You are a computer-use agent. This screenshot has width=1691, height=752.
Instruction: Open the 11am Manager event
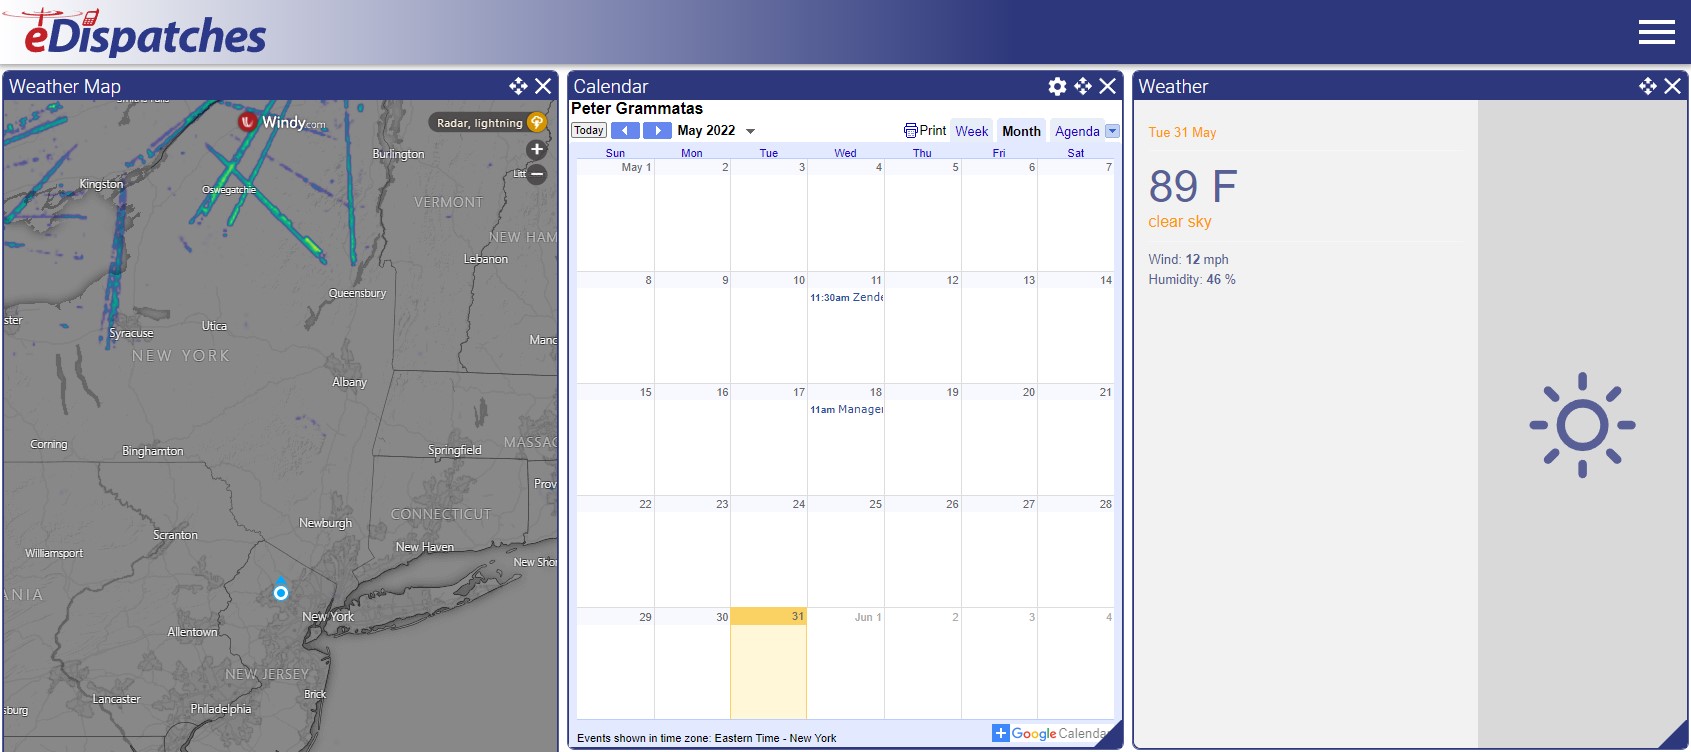(x=846, y=409)
